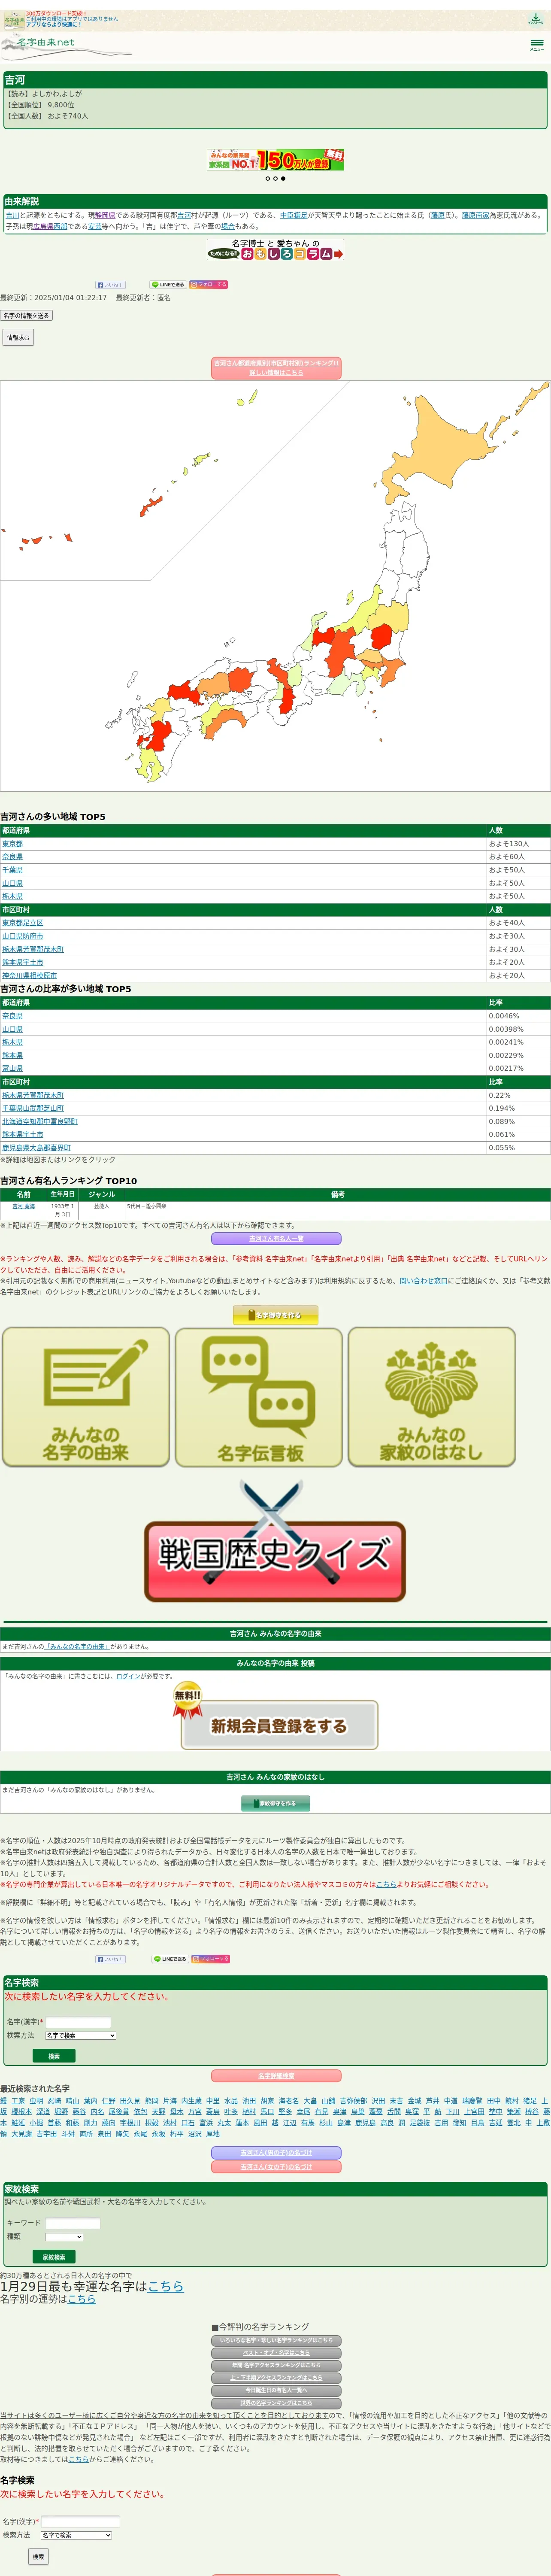Click the 吉河さん(男の子)の名づけ button
551x2576 pixels.
pyautogui.click(x=276, y=2153)
